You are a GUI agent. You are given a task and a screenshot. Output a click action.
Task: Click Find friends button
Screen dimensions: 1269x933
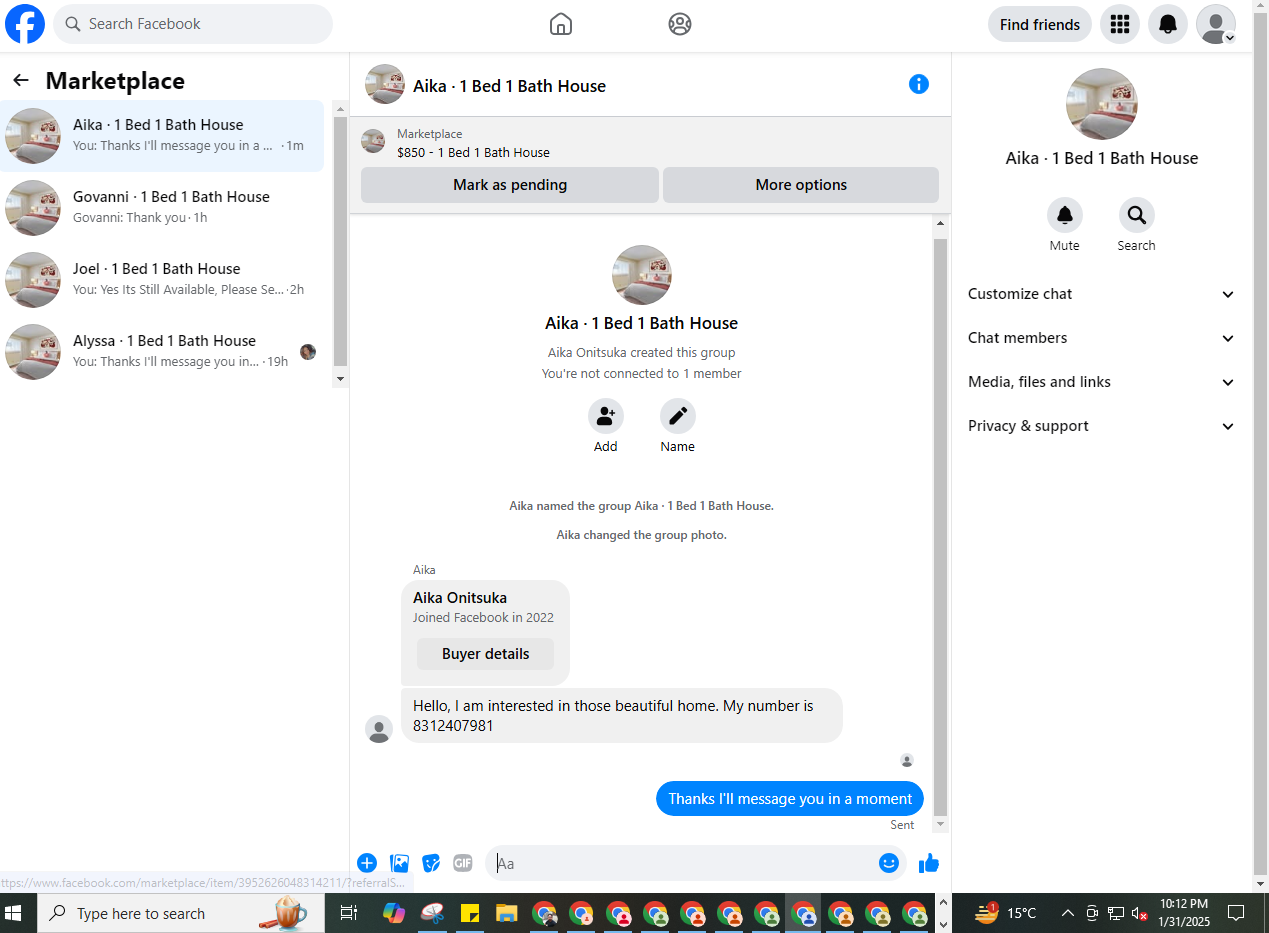[1040, 24]
